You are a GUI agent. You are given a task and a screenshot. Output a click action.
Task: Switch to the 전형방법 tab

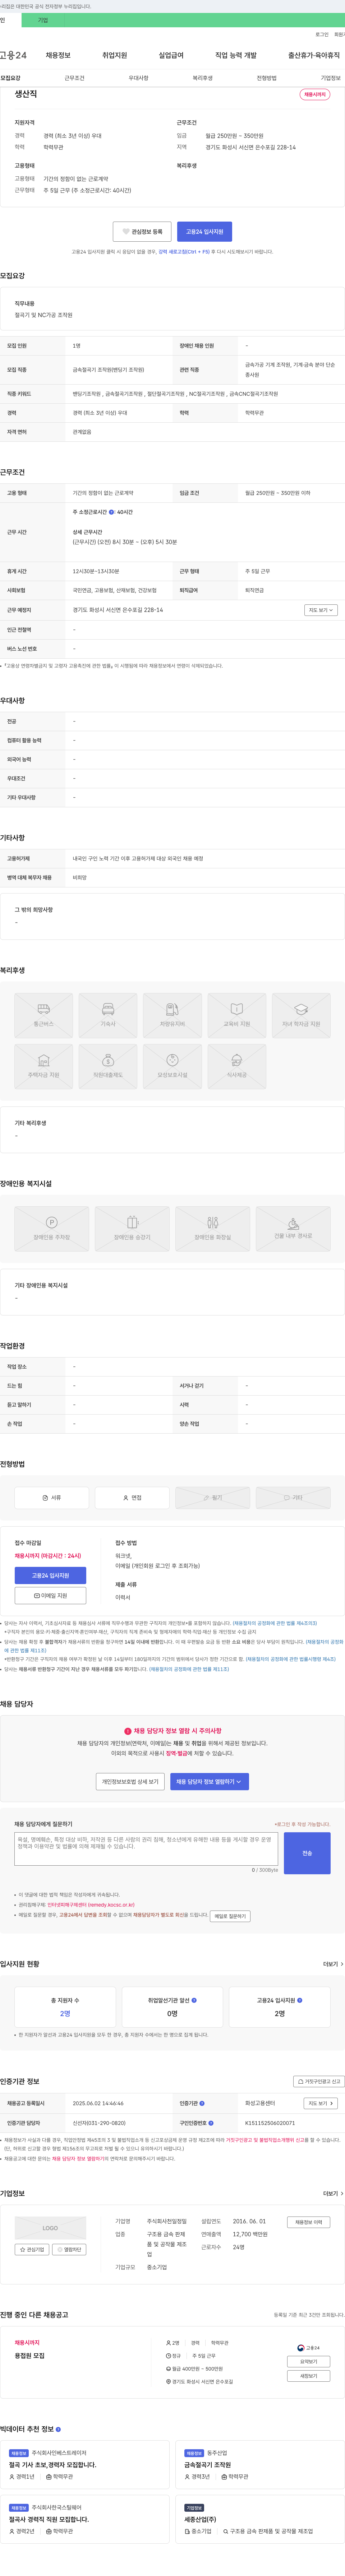(267, 78)
